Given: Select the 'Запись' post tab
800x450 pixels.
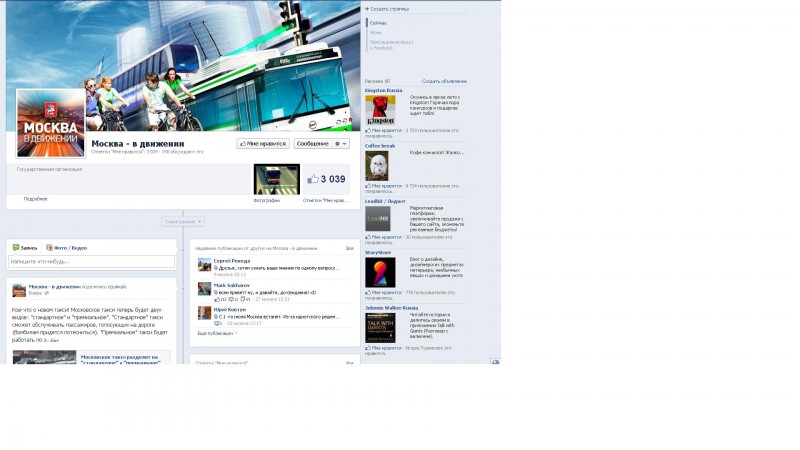Looking at the screenshot, I should point(25,248).
